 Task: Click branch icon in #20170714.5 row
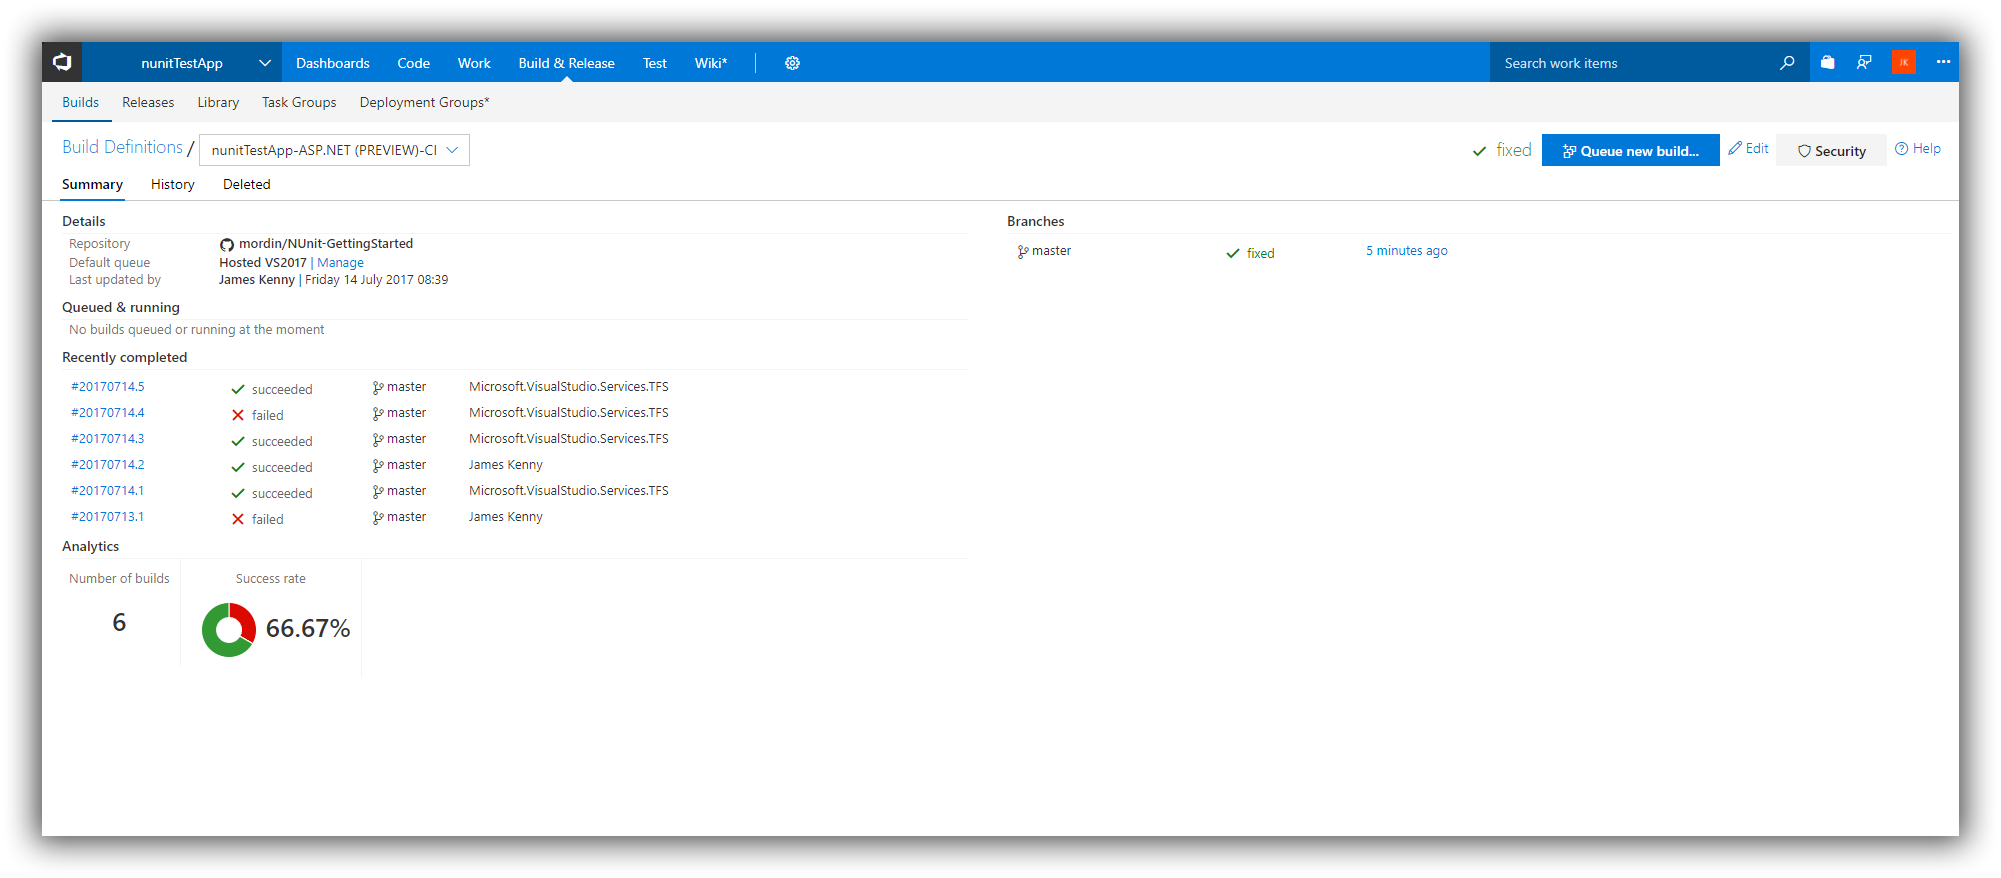(x=378, y=388)
